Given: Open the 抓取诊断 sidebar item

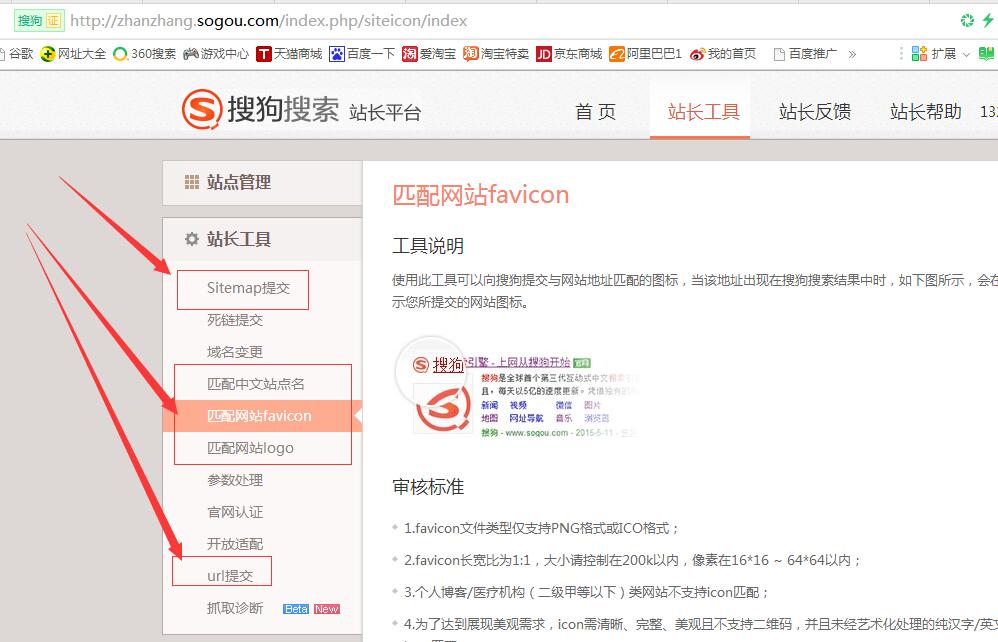Looking at the screenshot, I should [235, 608].
